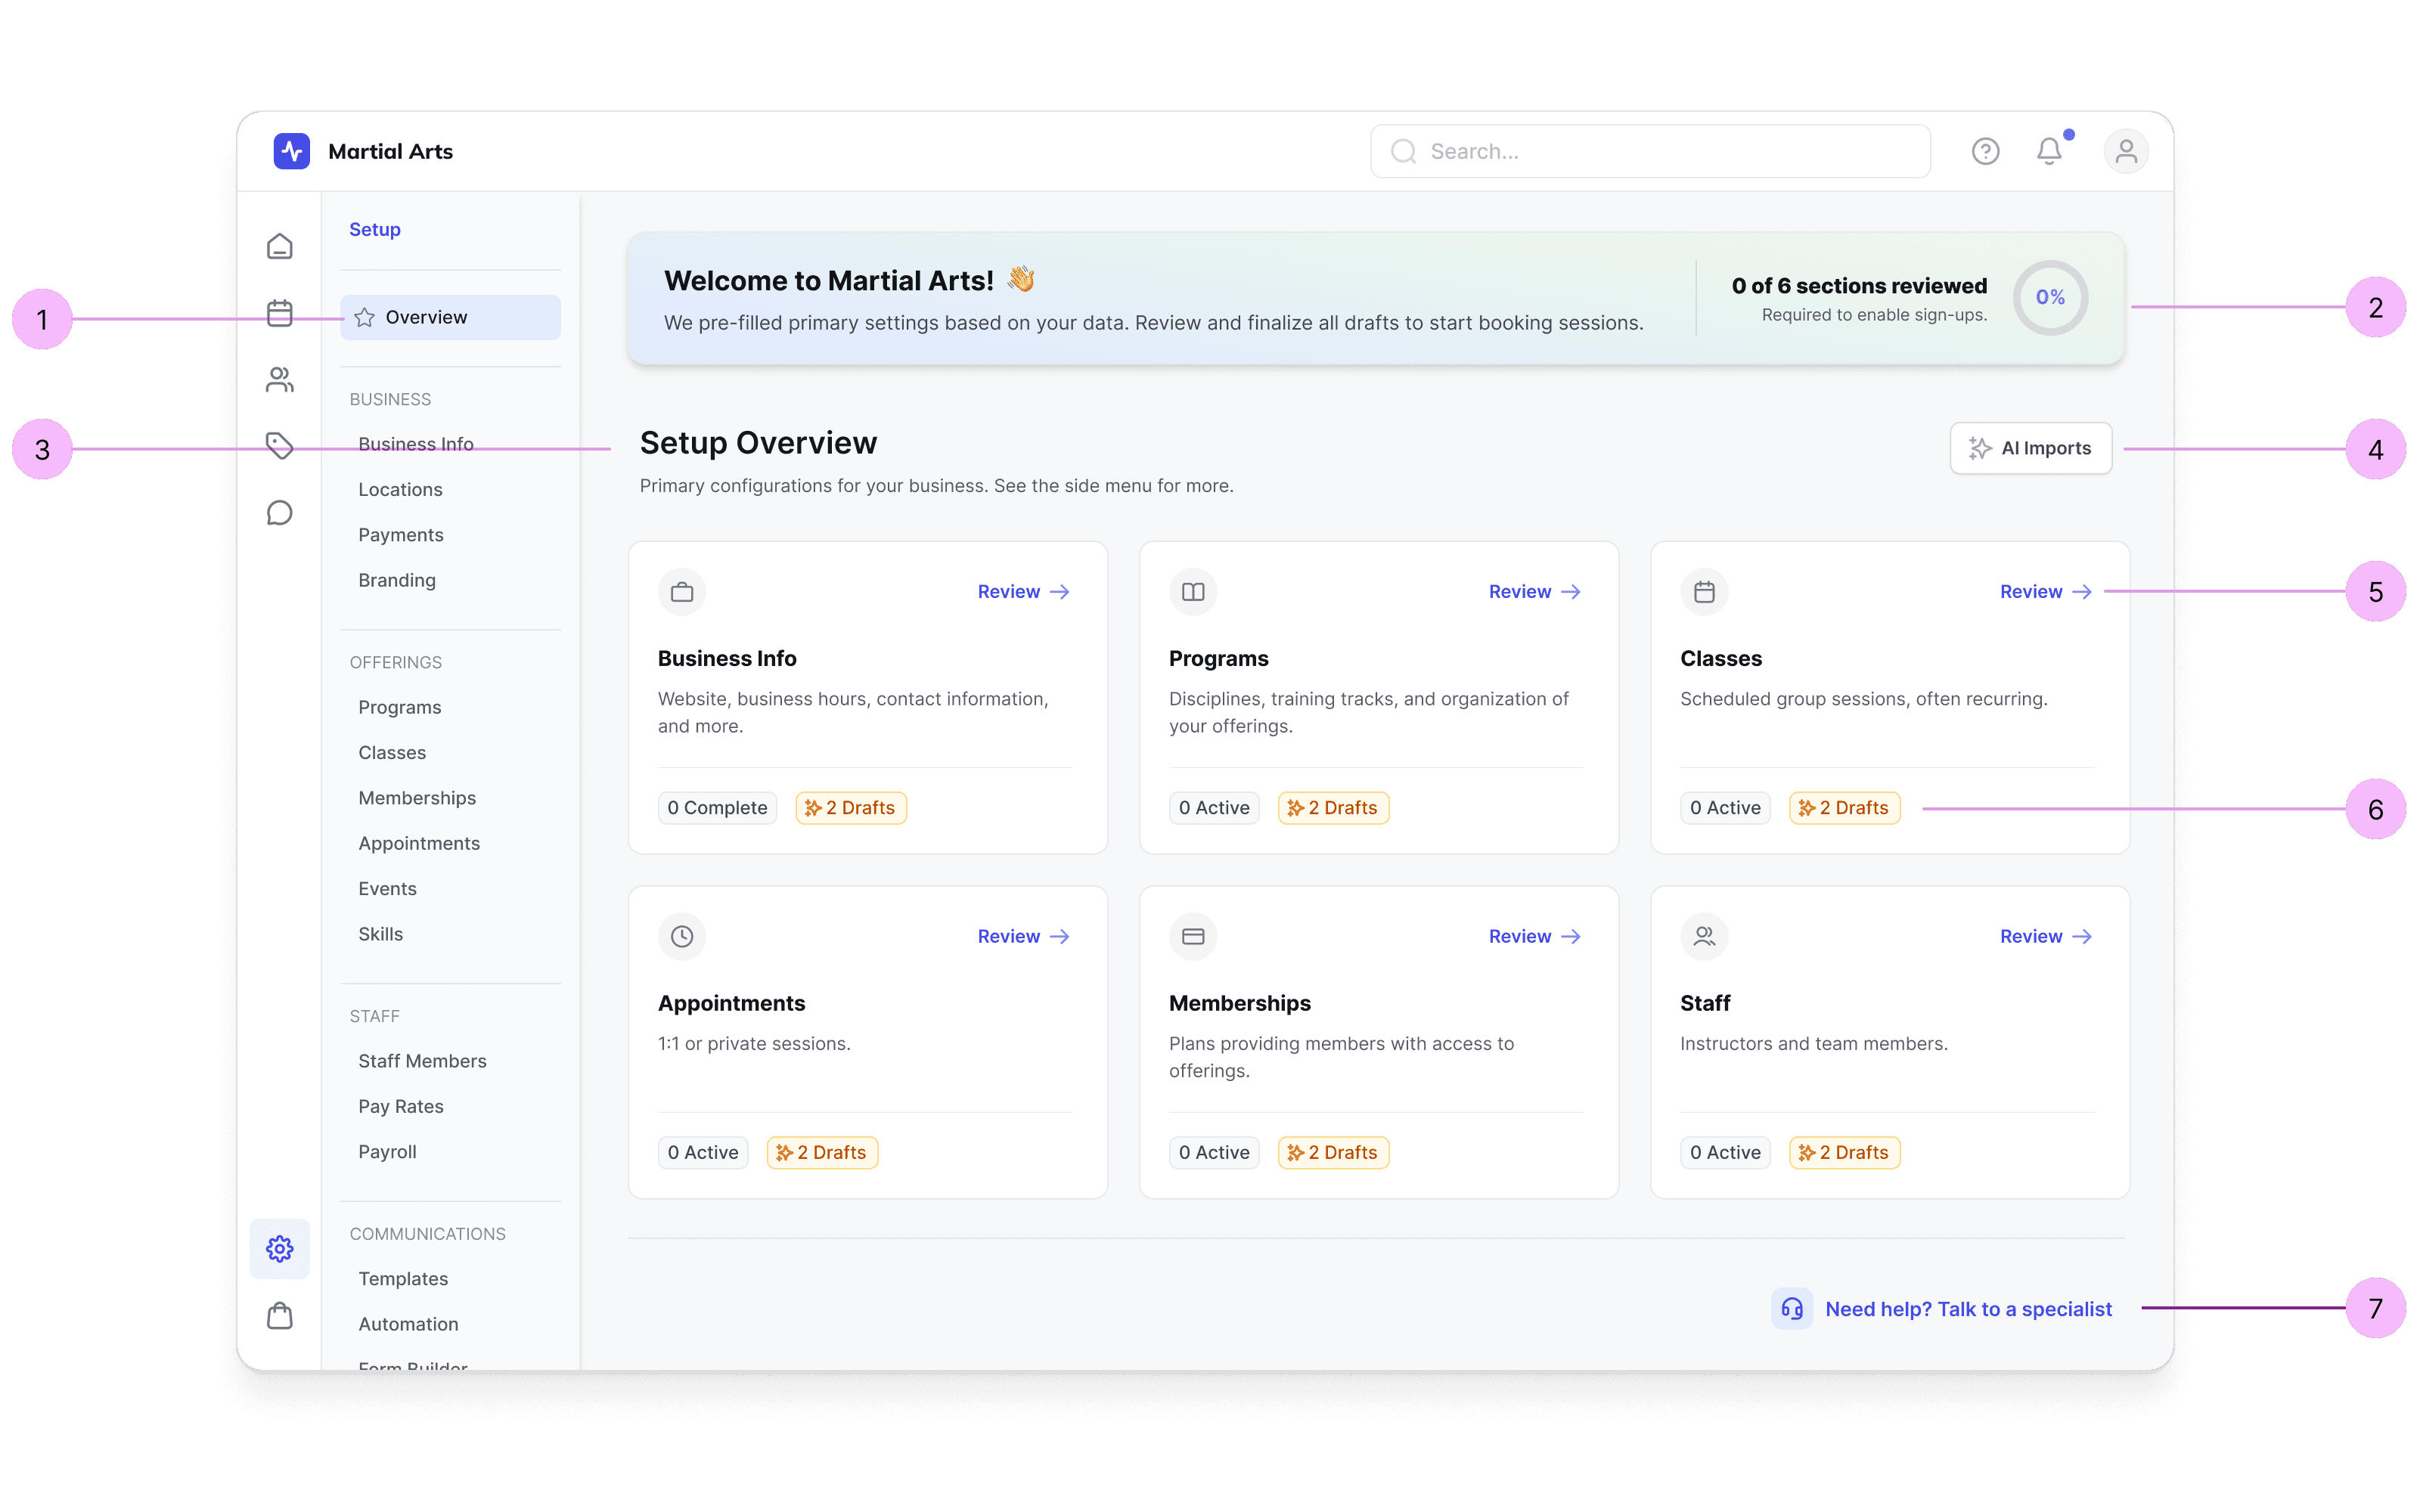Click the 0 Active badge on Memberships card
This screenshot has width=2420, height=1512.
[x=1214, y=1153]
